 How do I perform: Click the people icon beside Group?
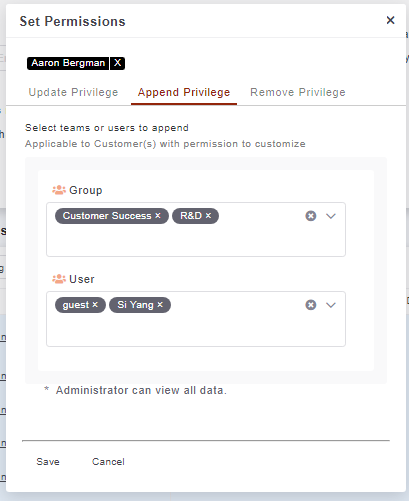coord(59,190)
